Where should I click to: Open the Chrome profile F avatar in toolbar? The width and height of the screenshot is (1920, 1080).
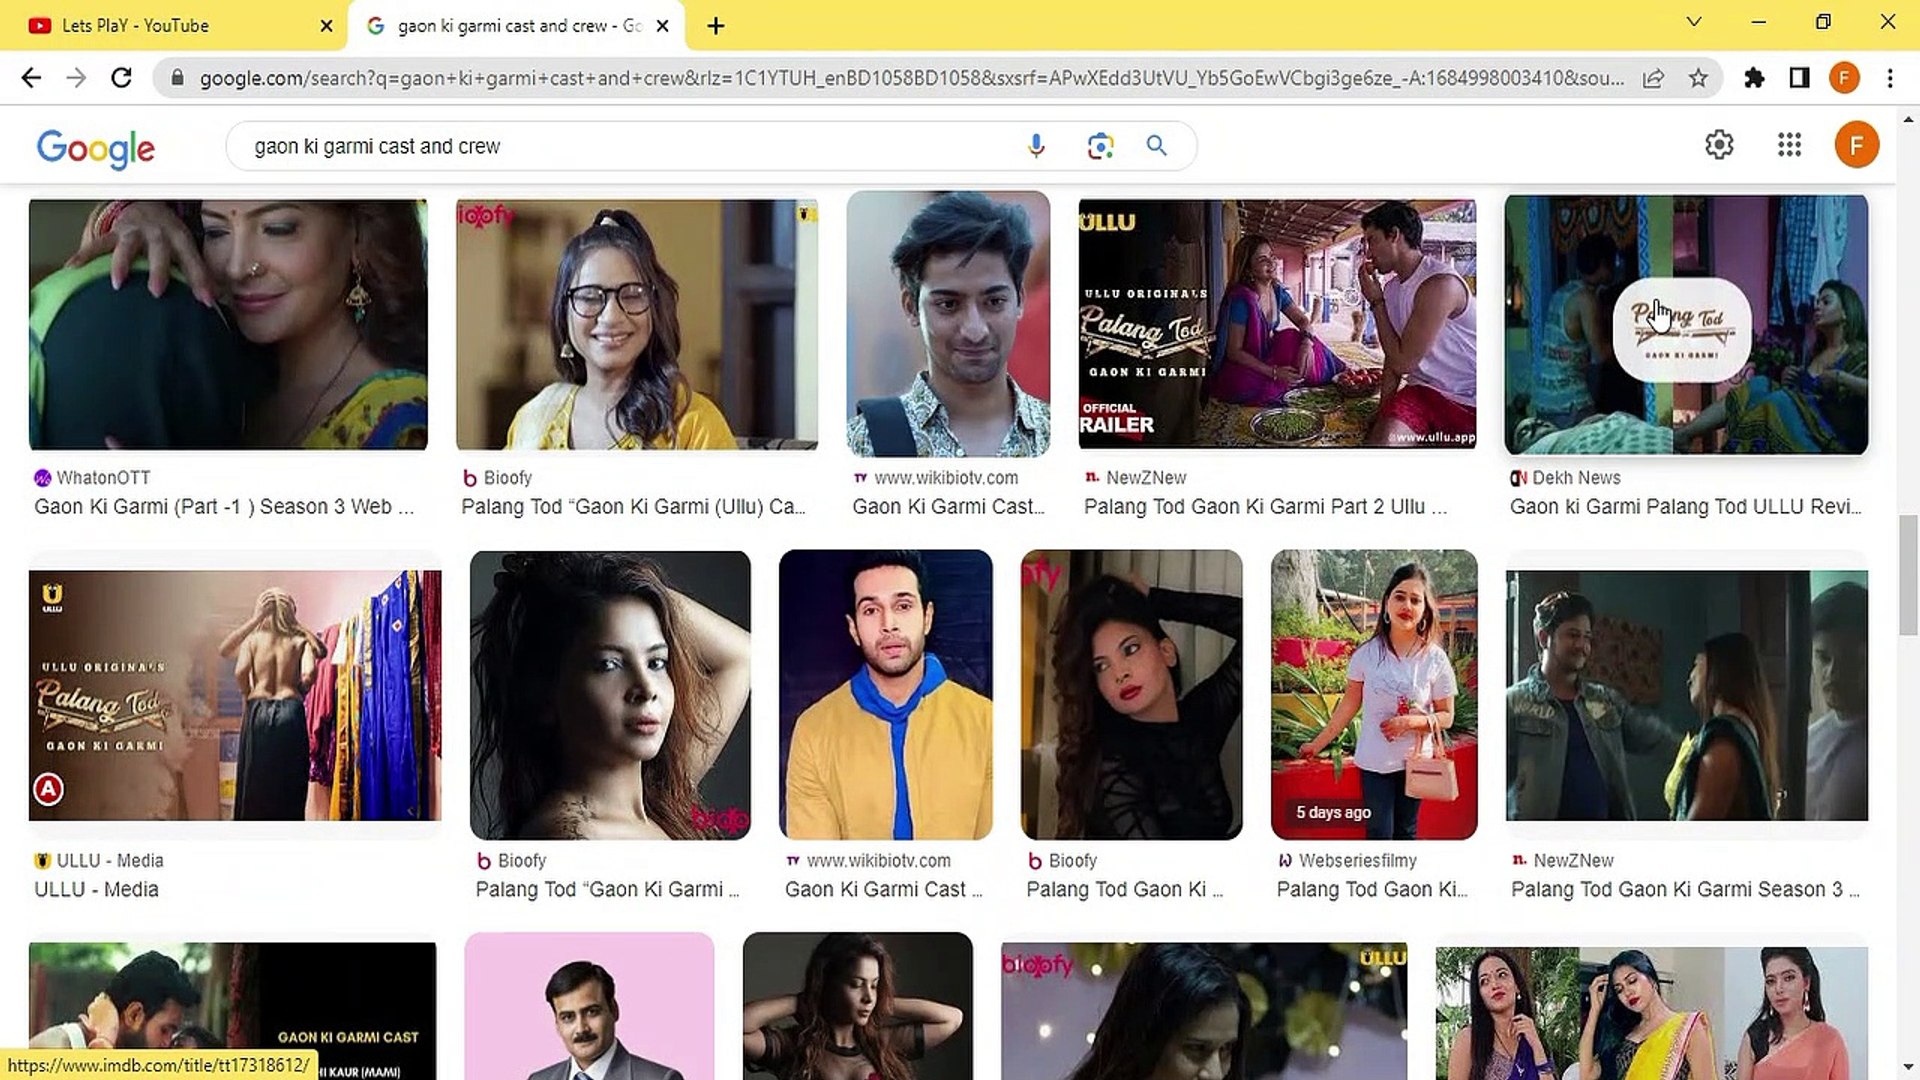1844,78
